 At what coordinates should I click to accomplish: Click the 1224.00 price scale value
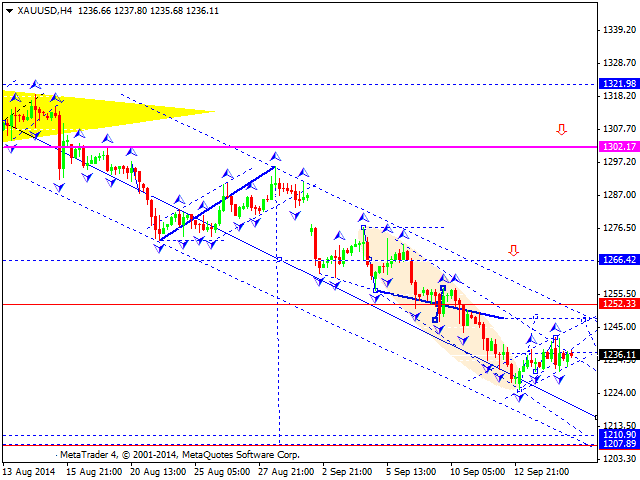coord(620,393)
